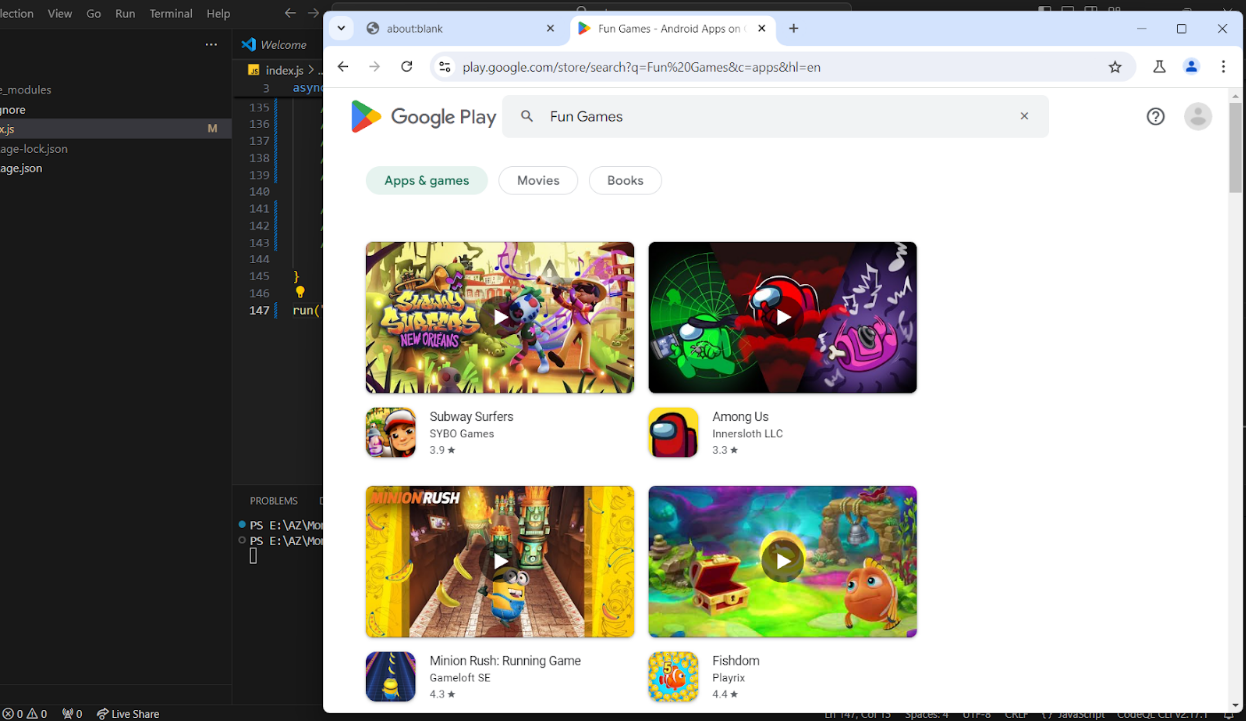Expand the breadcrumb next to index.js
This screenshot has height=721, width=1246.
[x=312, y=69]
